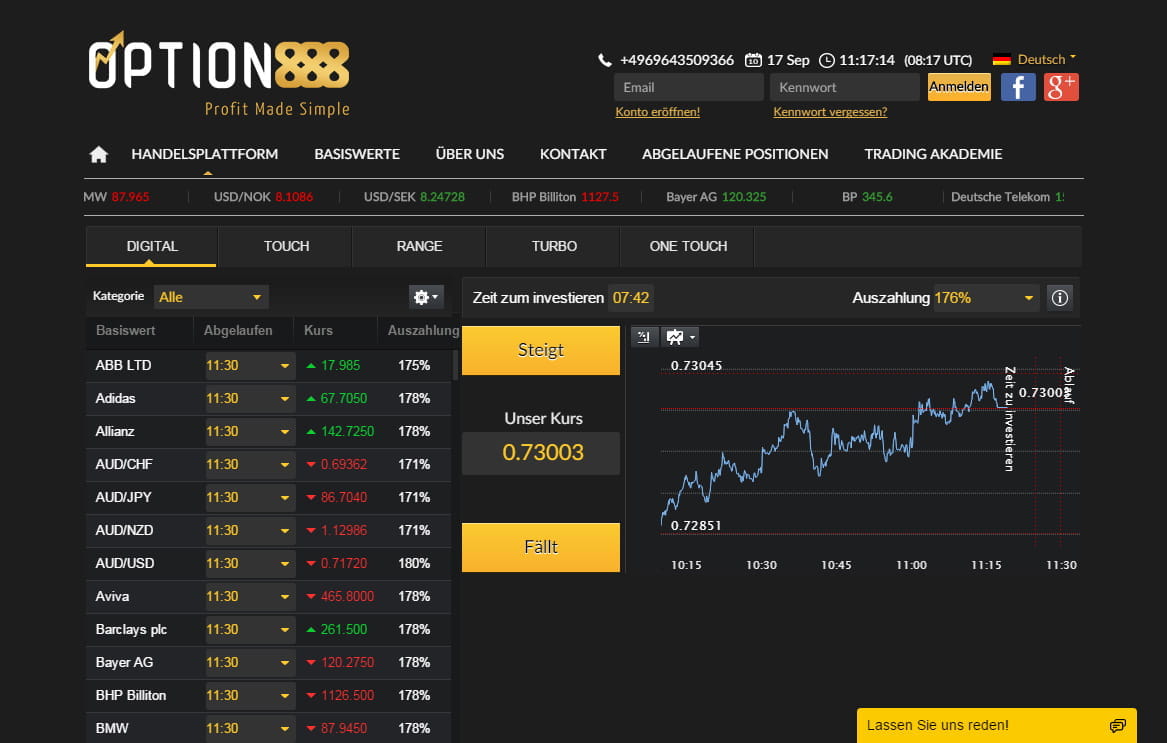Toggle the chart percentage view icon
The height and width of the screenshot is (743, 1167).
coord(644,337)
